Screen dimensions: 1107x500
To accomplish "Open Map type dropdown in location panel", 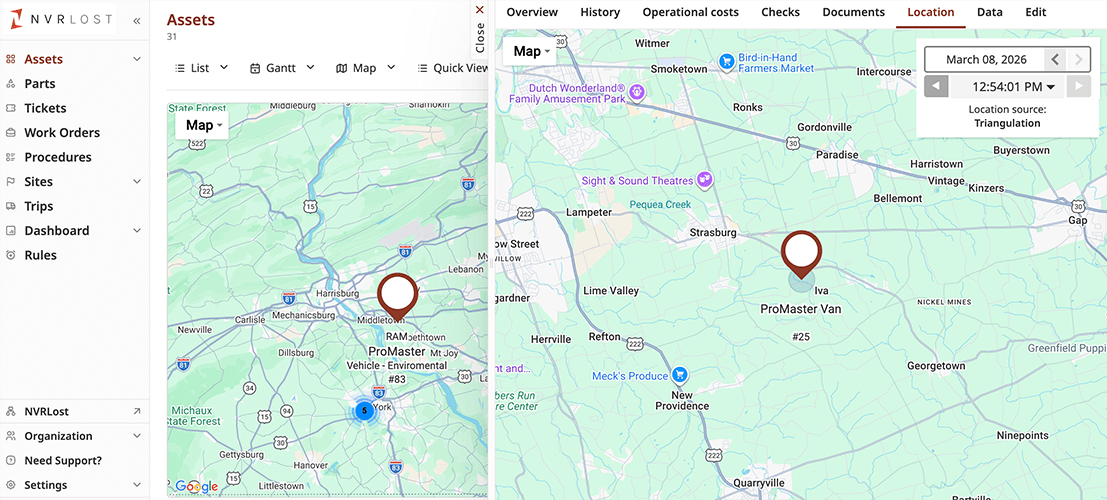I will (x=530, y=51).
